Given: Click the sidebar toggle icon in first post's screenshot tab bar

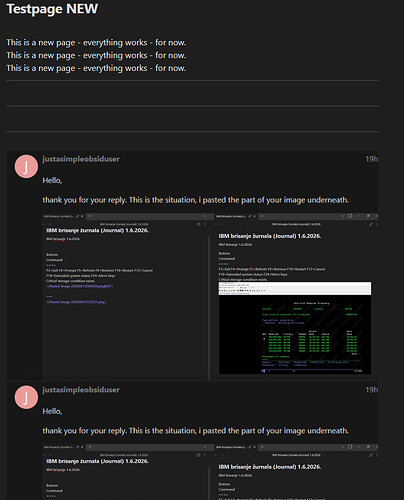Looking at the screenshot, I should point(350,216).
